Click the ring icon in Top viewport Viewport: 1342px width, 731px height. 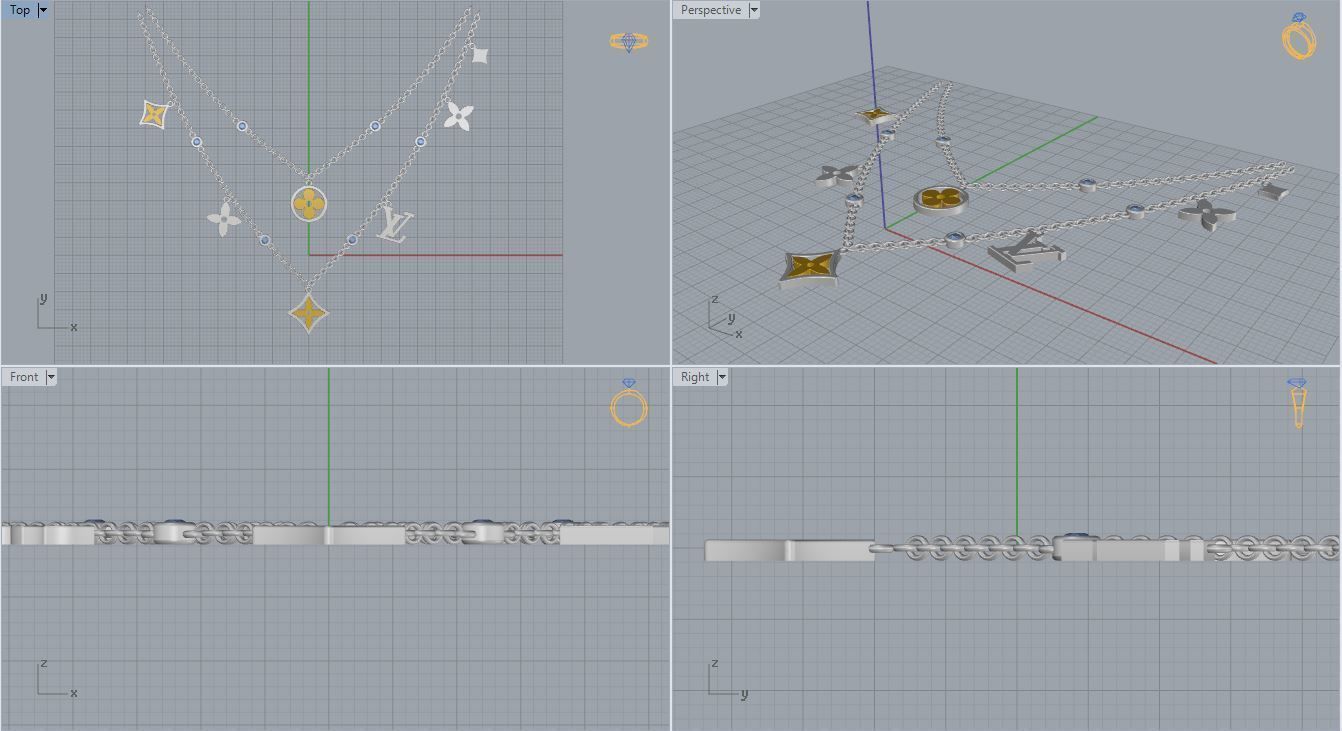click(628, 42)
